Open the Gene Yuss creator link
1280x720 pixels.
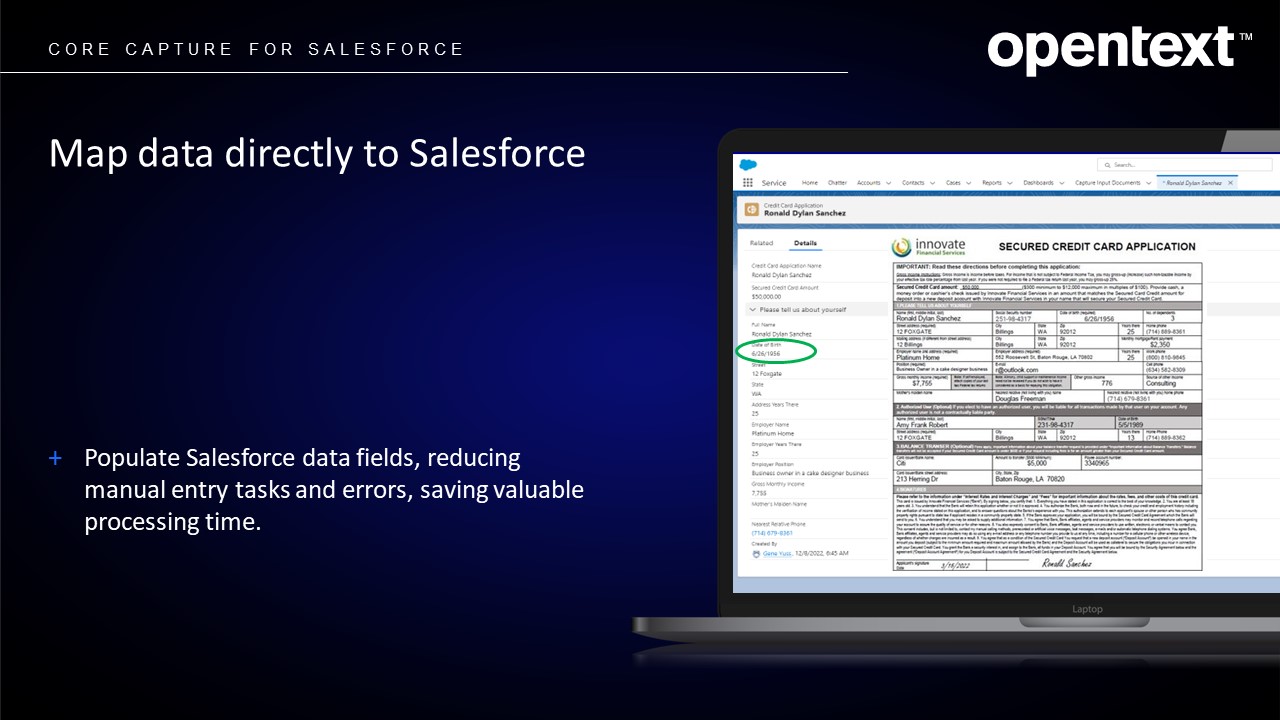click(x=777, y=553)
